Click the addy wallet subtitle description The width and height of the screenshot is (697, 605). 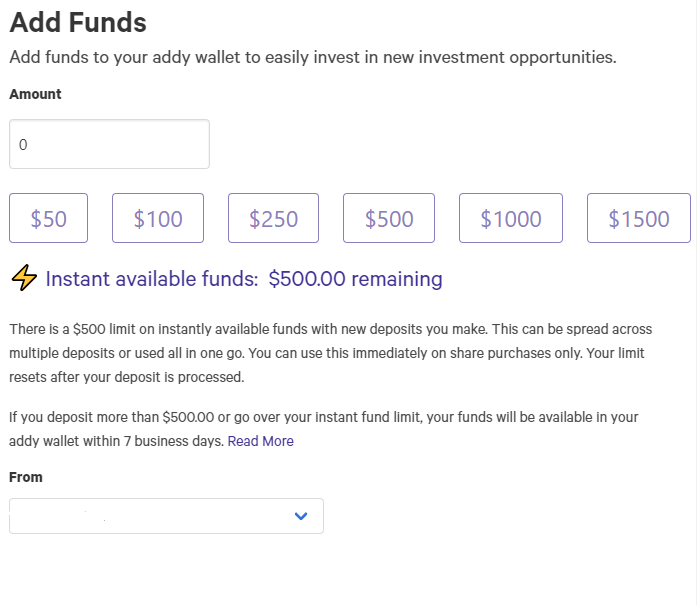(x=312, y=57)
